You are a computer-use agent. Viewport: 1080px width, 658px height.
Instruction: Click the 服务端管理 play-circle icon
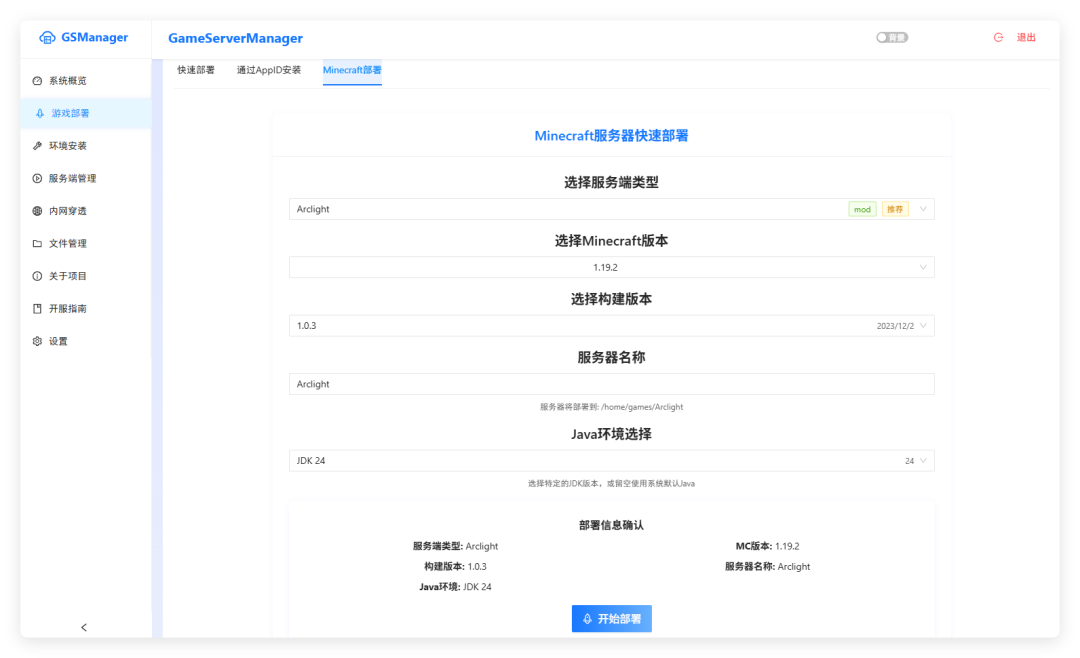pyautogui.click(x=37, y=178)
